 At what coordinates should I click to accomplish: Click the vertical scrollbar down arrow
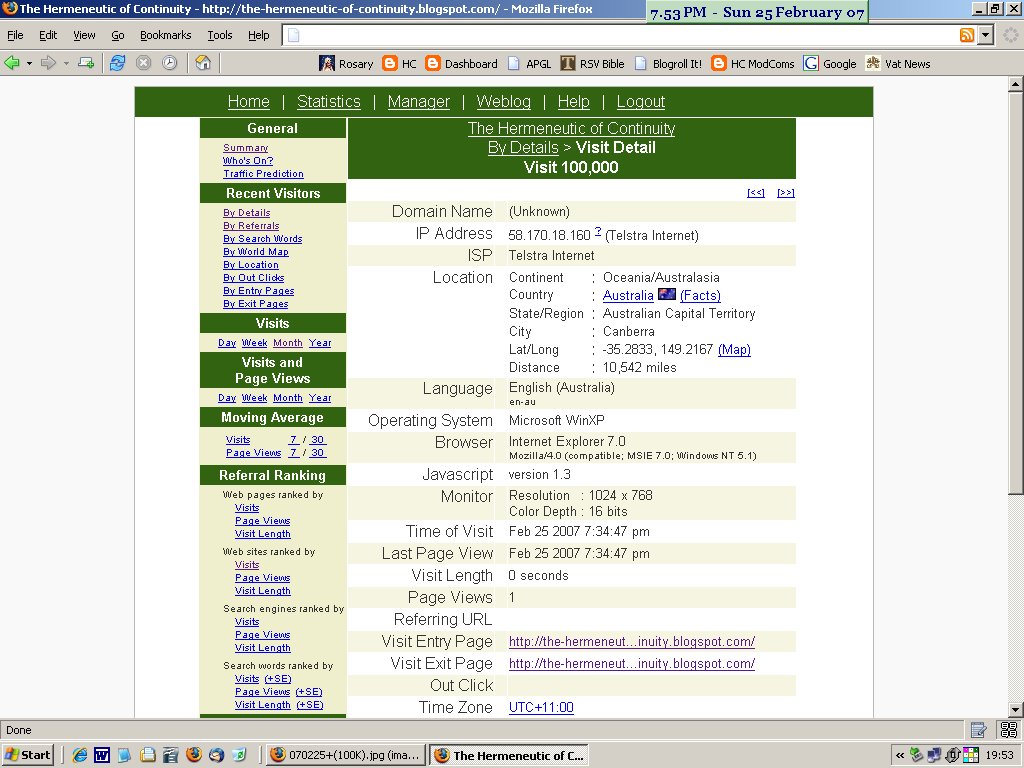coord(1015,709)
